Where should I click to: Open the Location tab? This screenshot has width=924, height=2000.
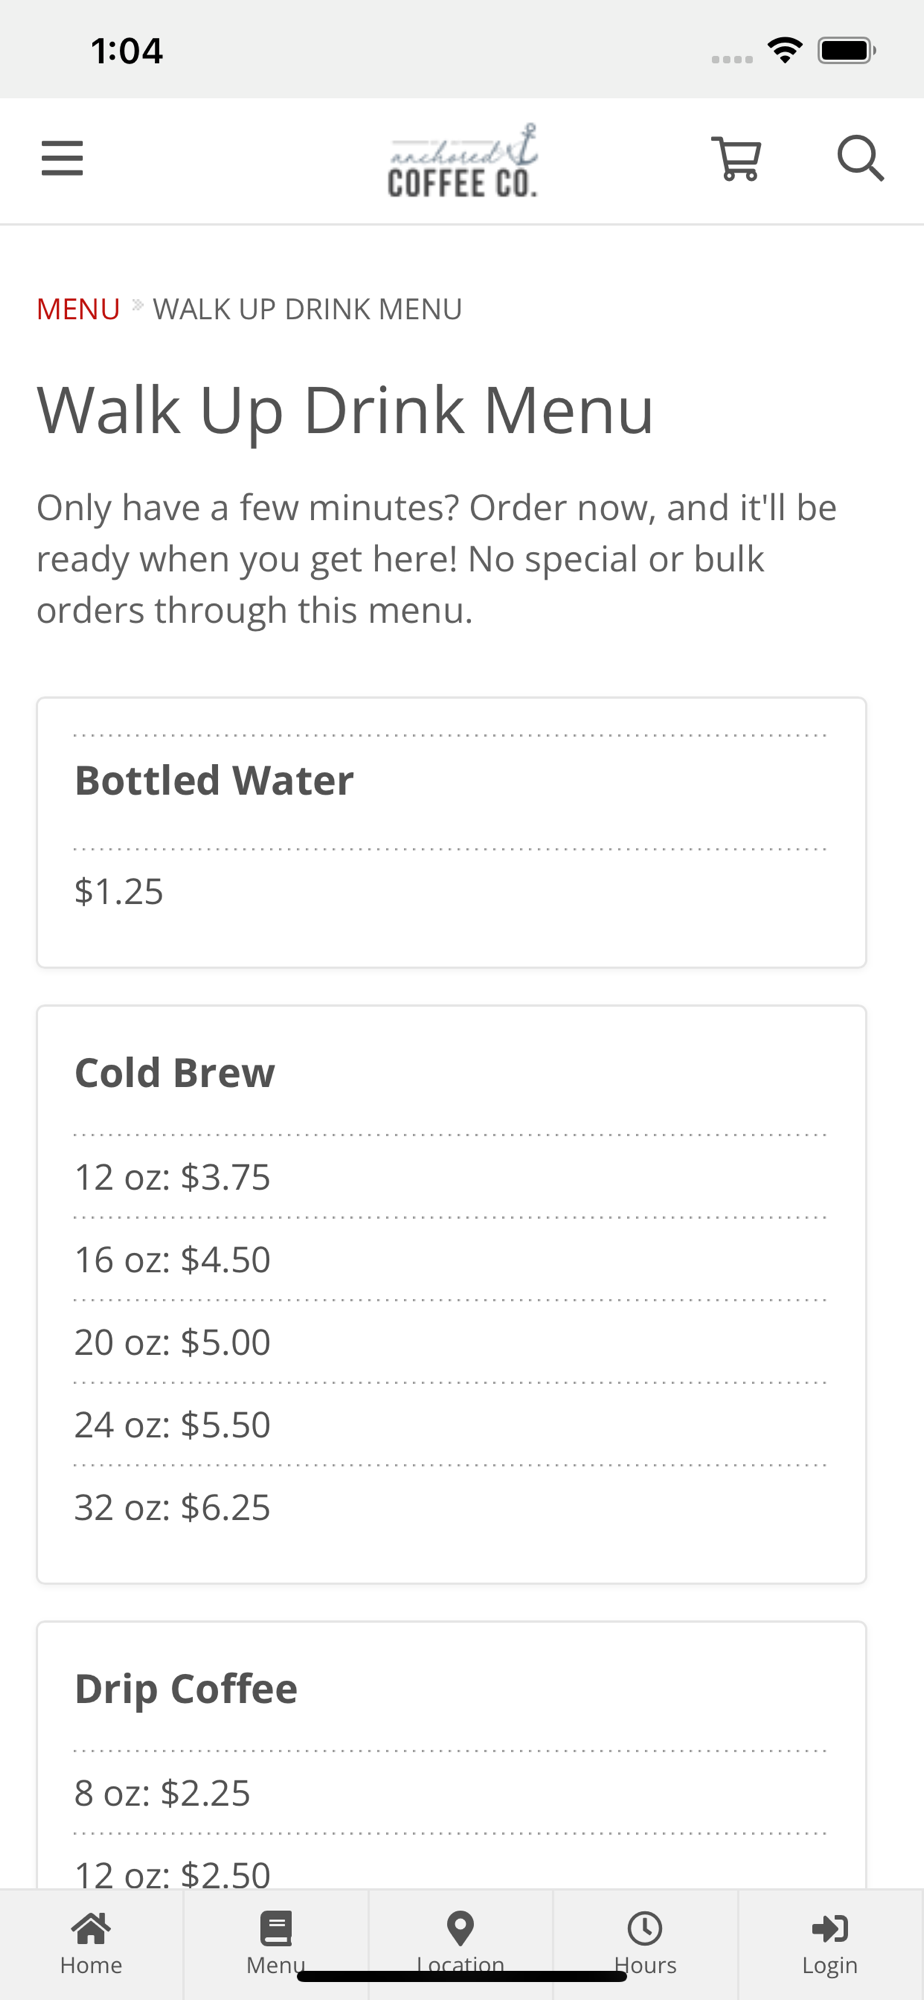(460, 1943)
